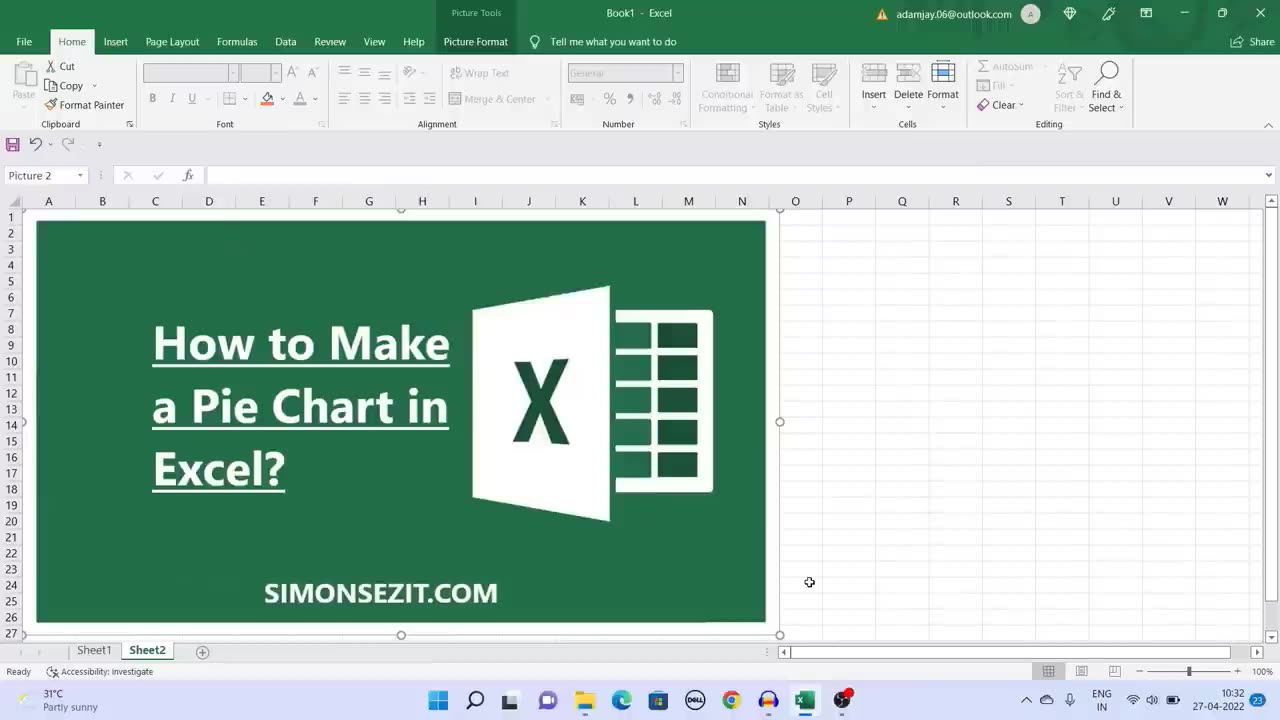Switch to Page Layout view icon

click(x=1081, y=671)
